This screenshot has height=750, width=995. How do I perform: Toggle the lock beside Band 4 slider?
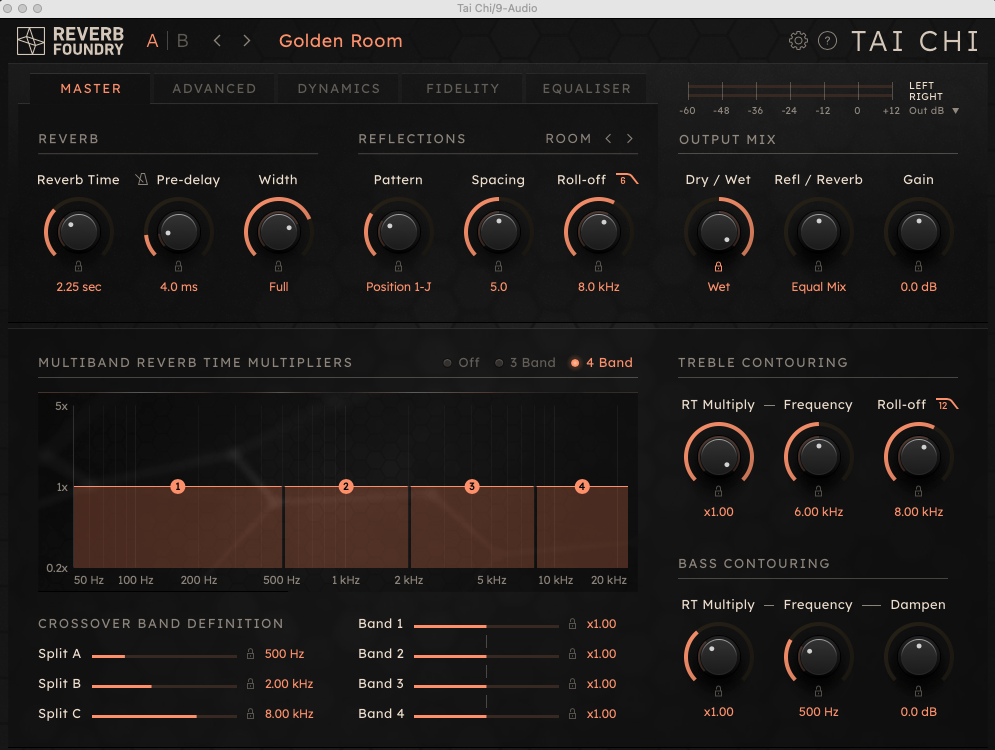click(x=572, y=713)
